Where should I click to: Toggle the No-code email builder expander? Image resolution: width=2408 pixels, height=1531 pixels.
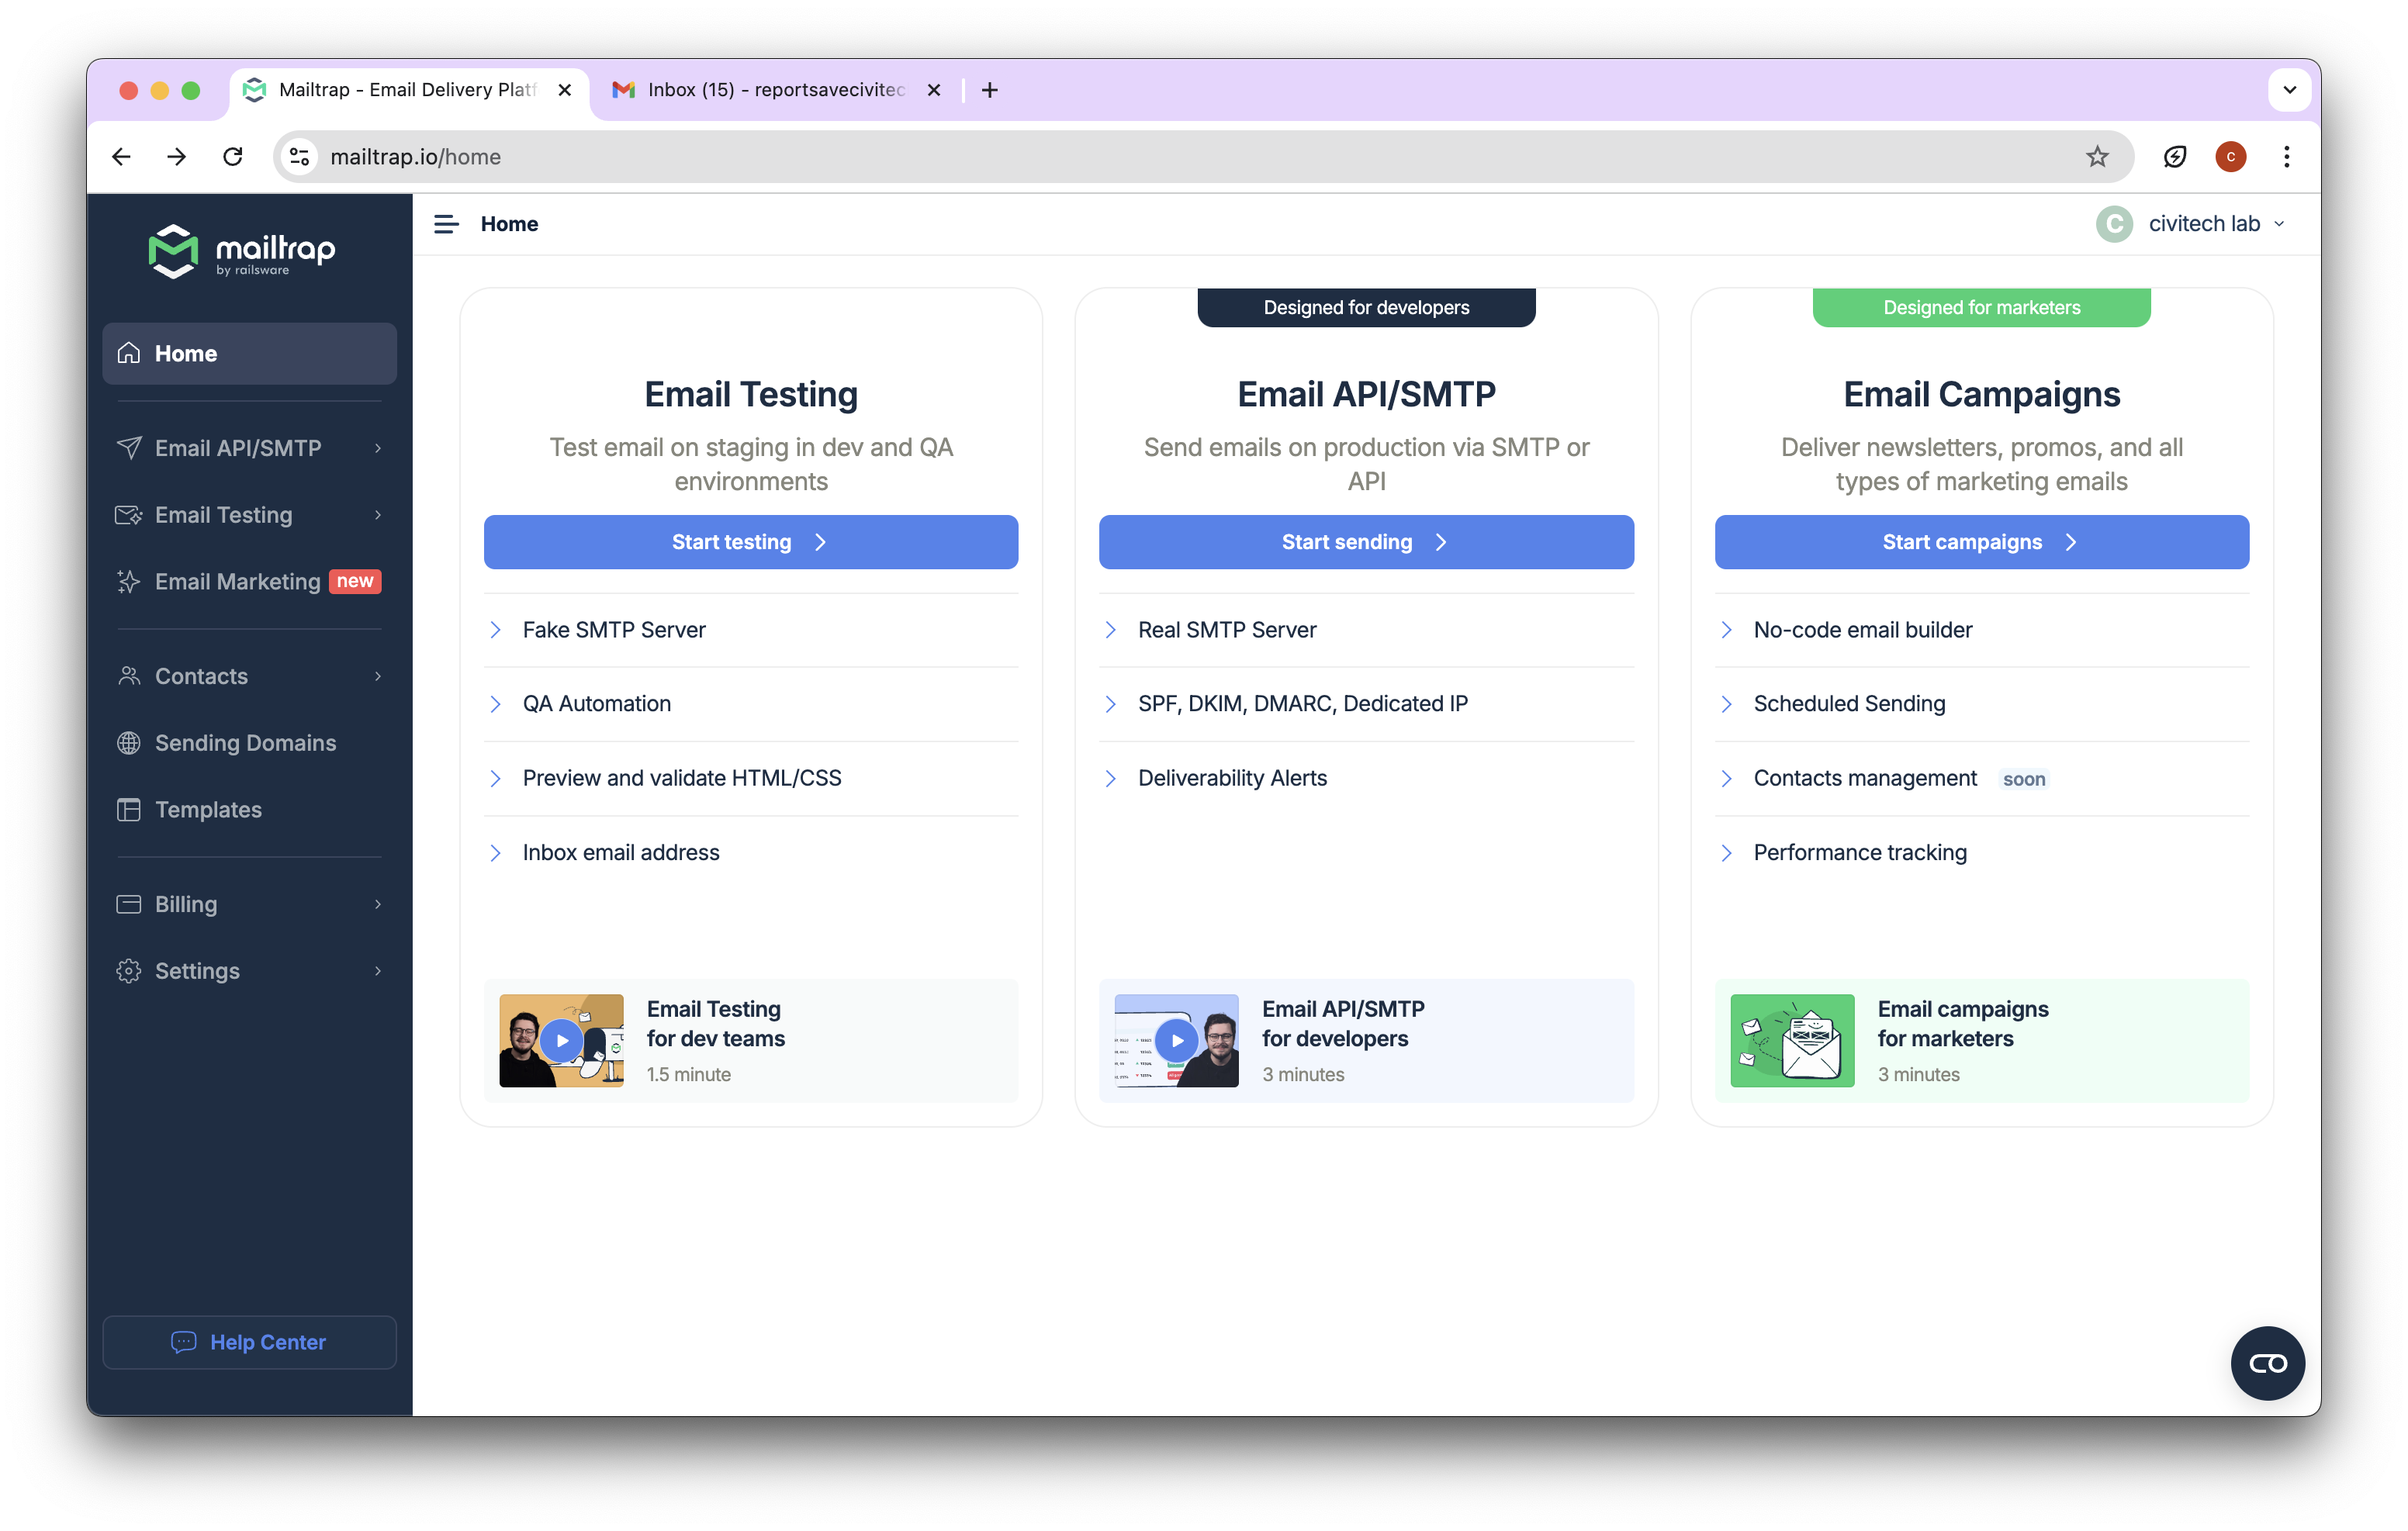1727,627
